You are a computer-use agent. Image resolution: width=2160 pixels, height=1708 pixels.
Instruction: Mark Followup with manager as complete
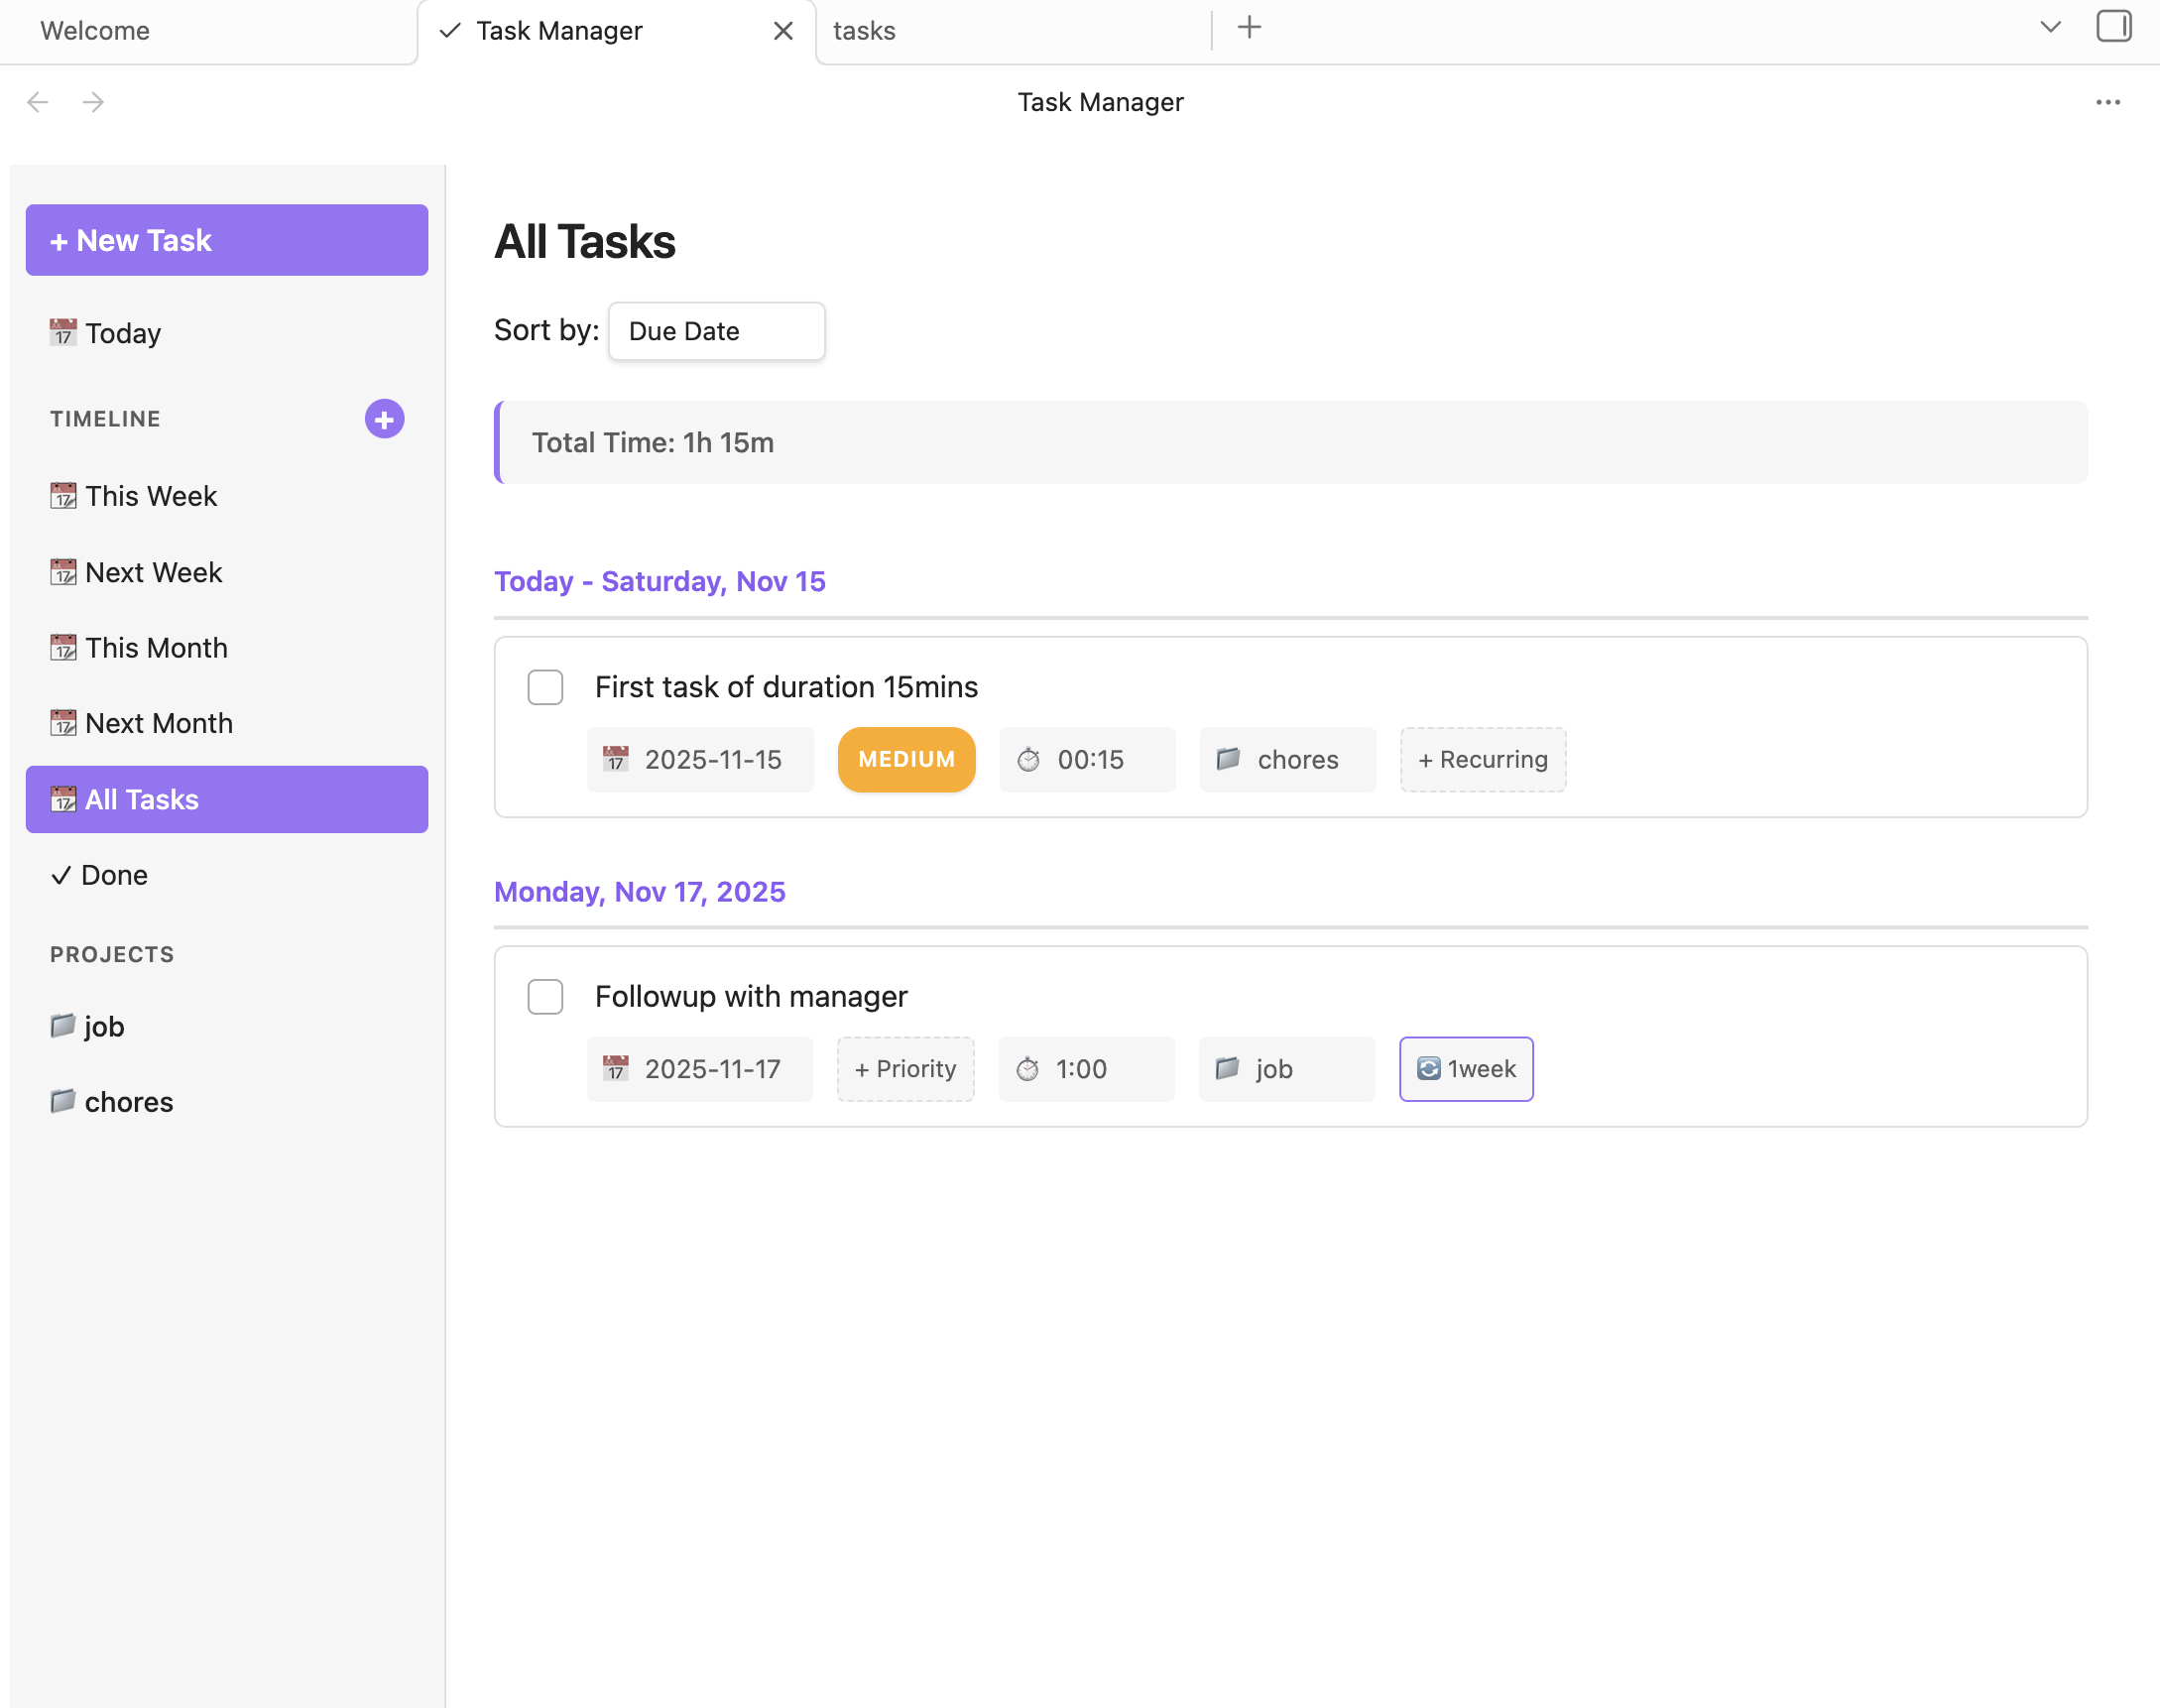click(545, 996)
